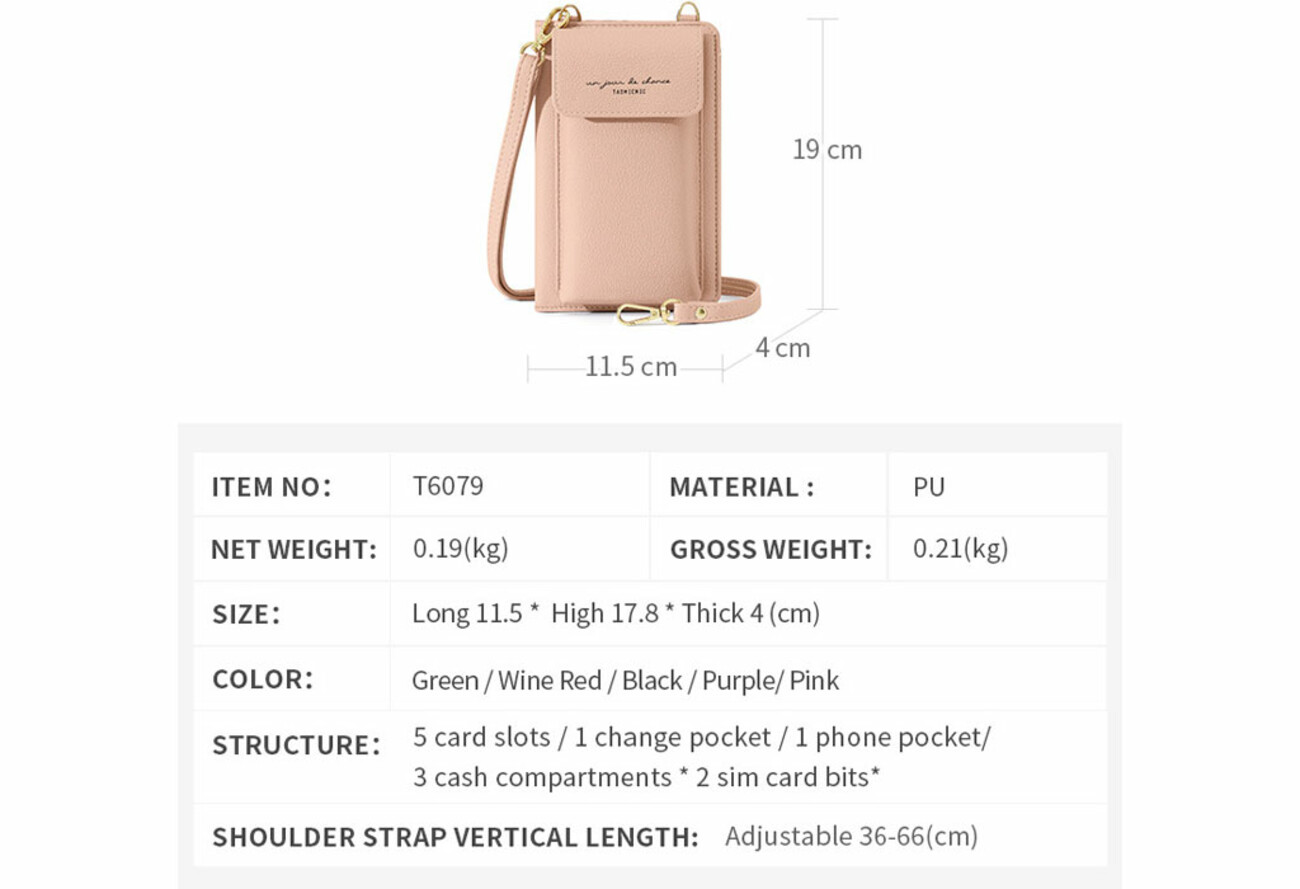
Task: Click the script logo on bag flap
Action: 628,84
